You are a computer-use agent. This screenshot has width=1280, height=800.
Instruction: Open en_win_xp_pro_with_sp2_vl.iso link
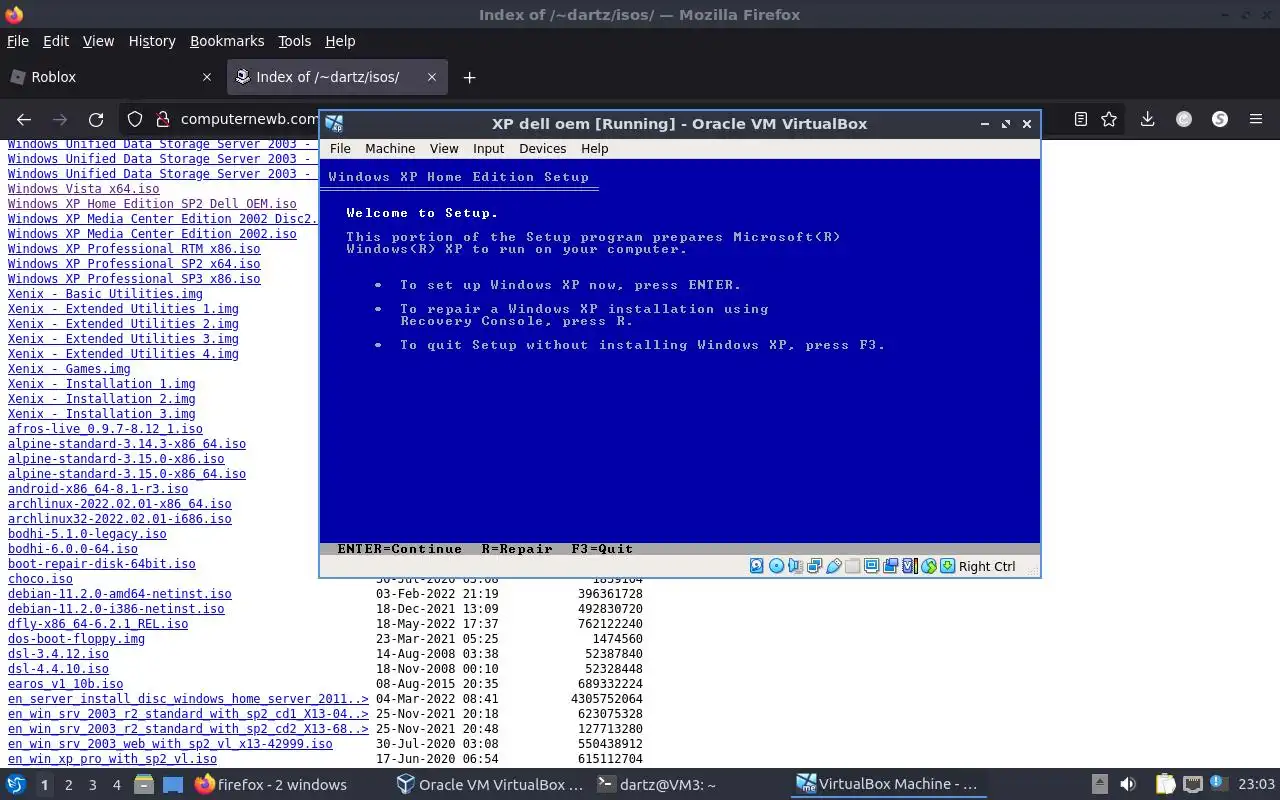[x=112, y=759]
